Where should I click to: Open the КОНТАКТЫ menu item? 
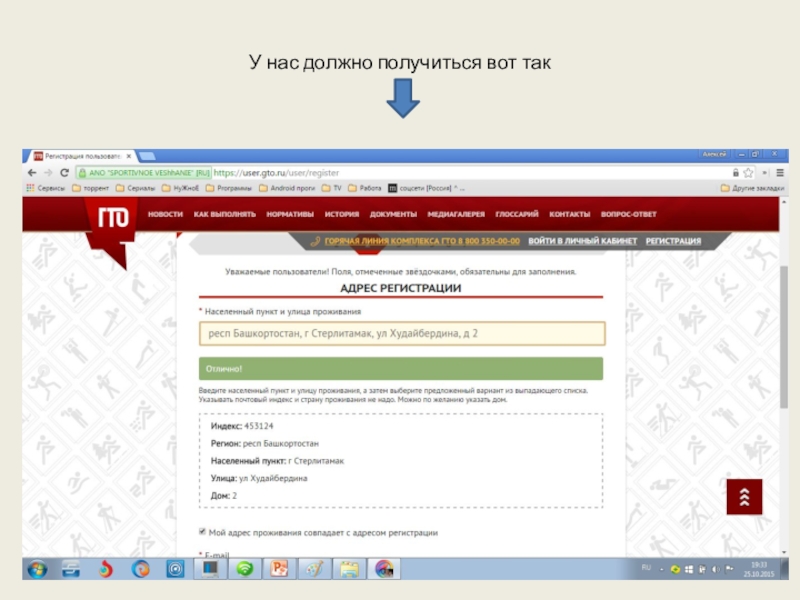(x=569, y=214)
